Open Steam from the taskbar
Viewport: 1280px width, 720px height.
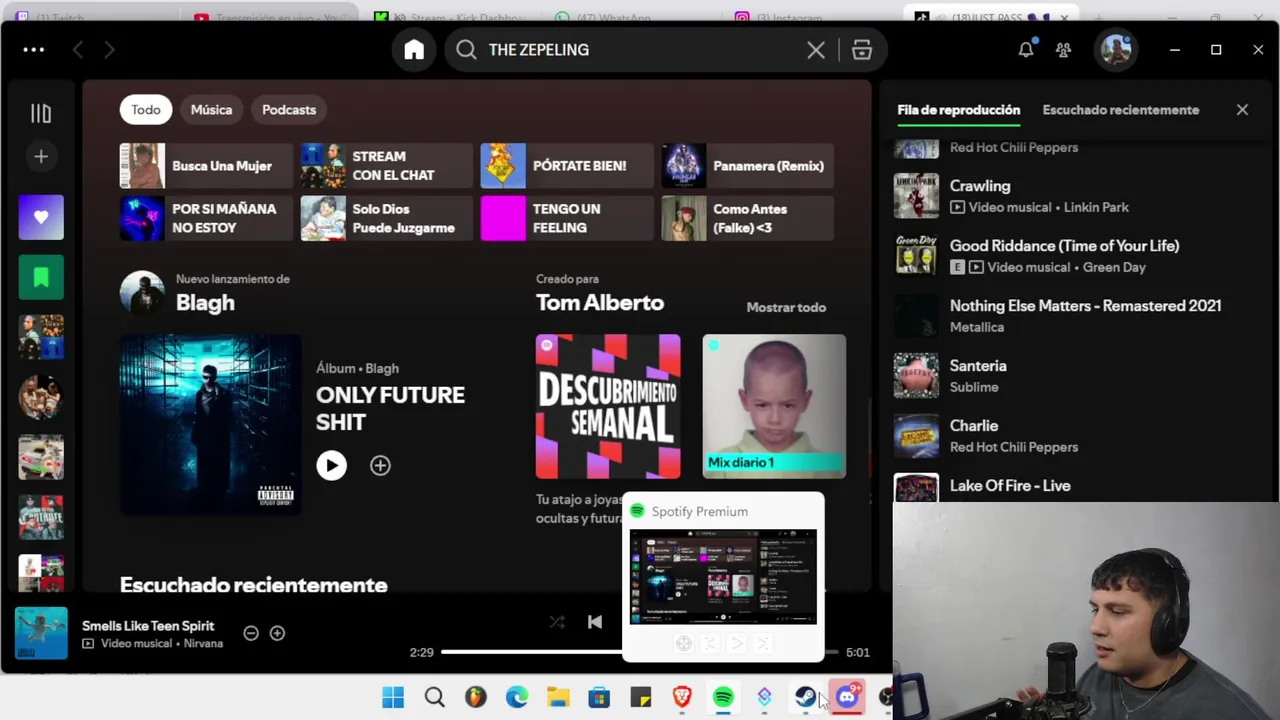805,697
